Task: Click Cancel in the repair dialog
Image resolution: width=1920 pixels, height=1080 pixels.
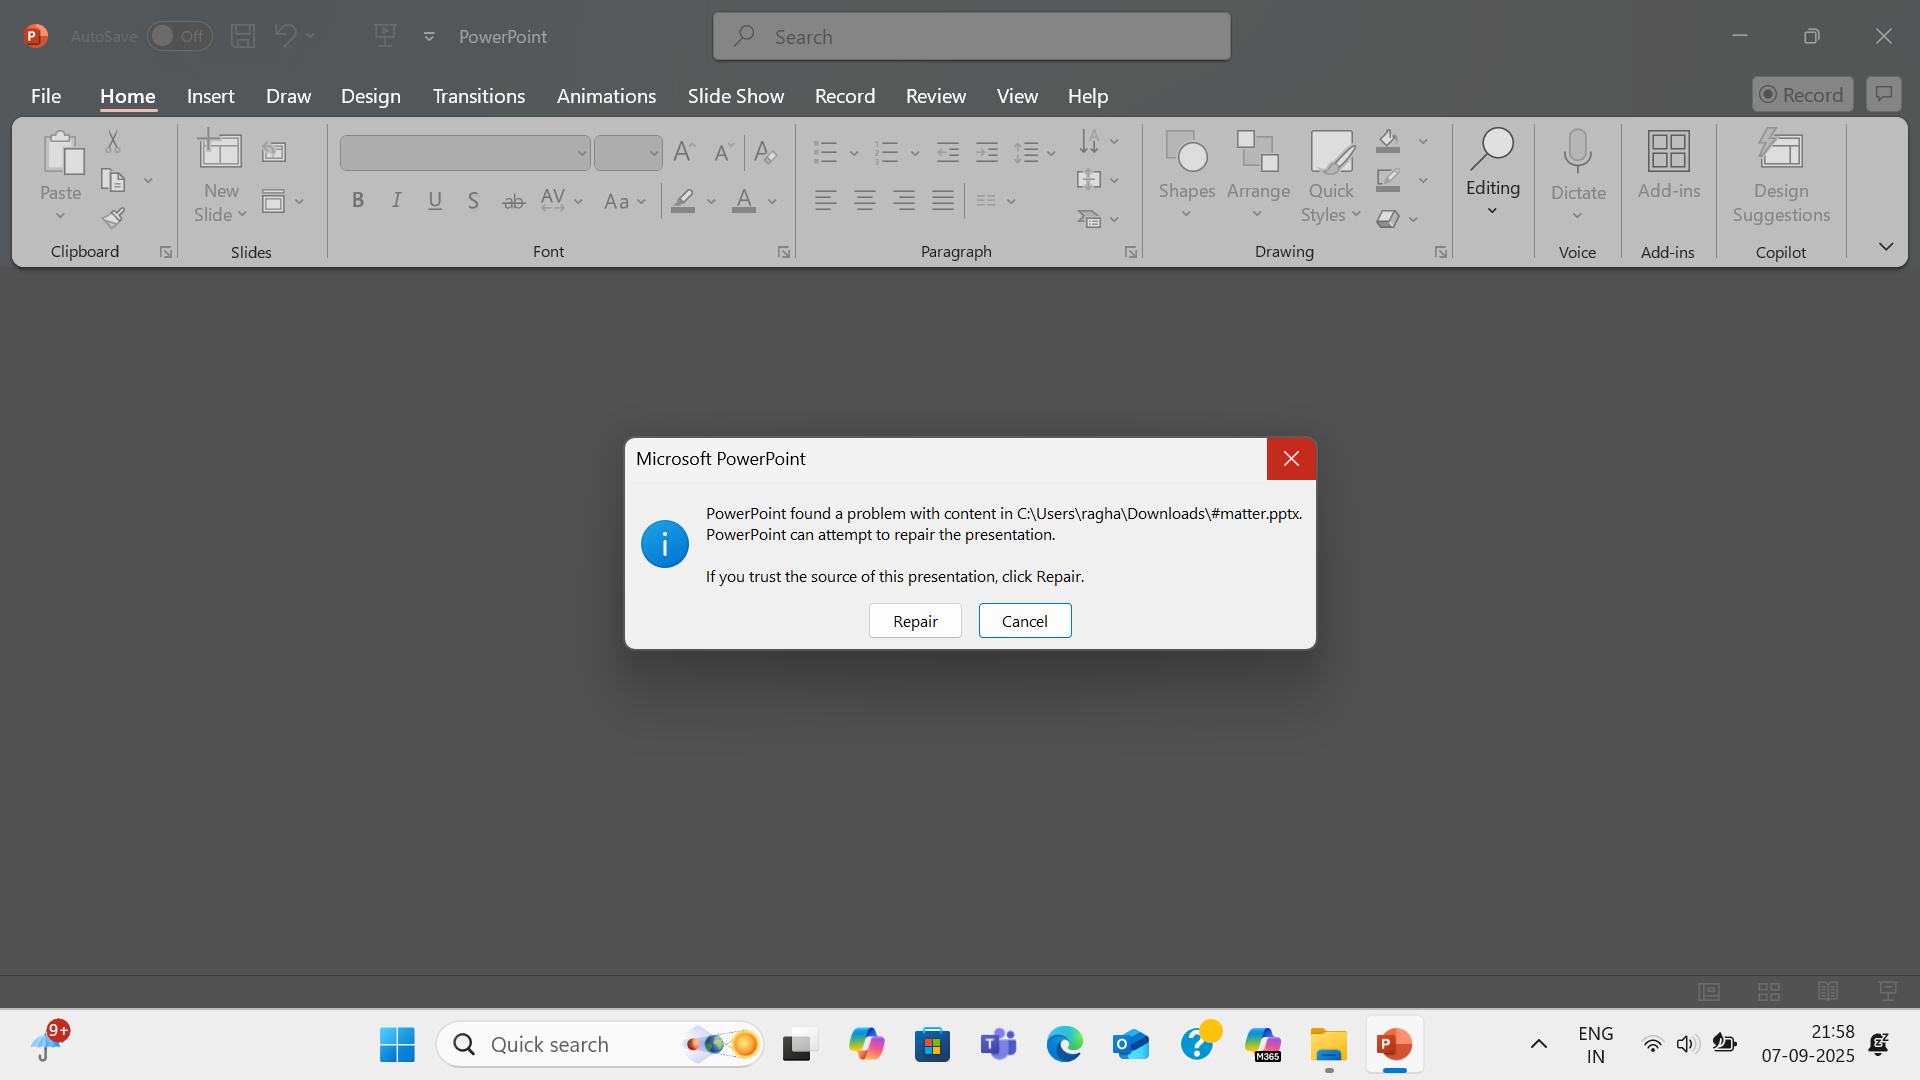Action: coord(1024,621)
